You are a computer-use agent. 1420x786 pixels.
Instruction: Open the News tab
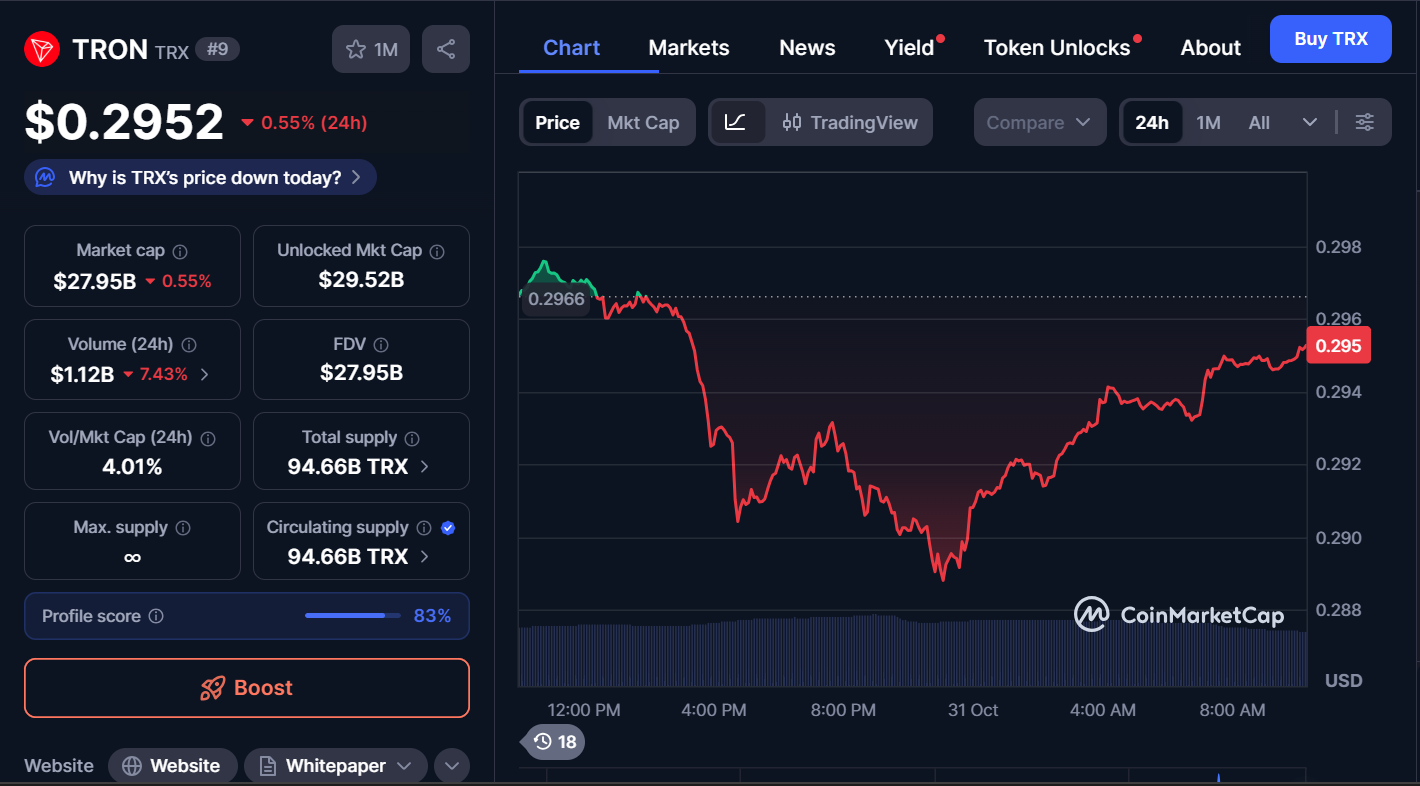click(807, 47)
